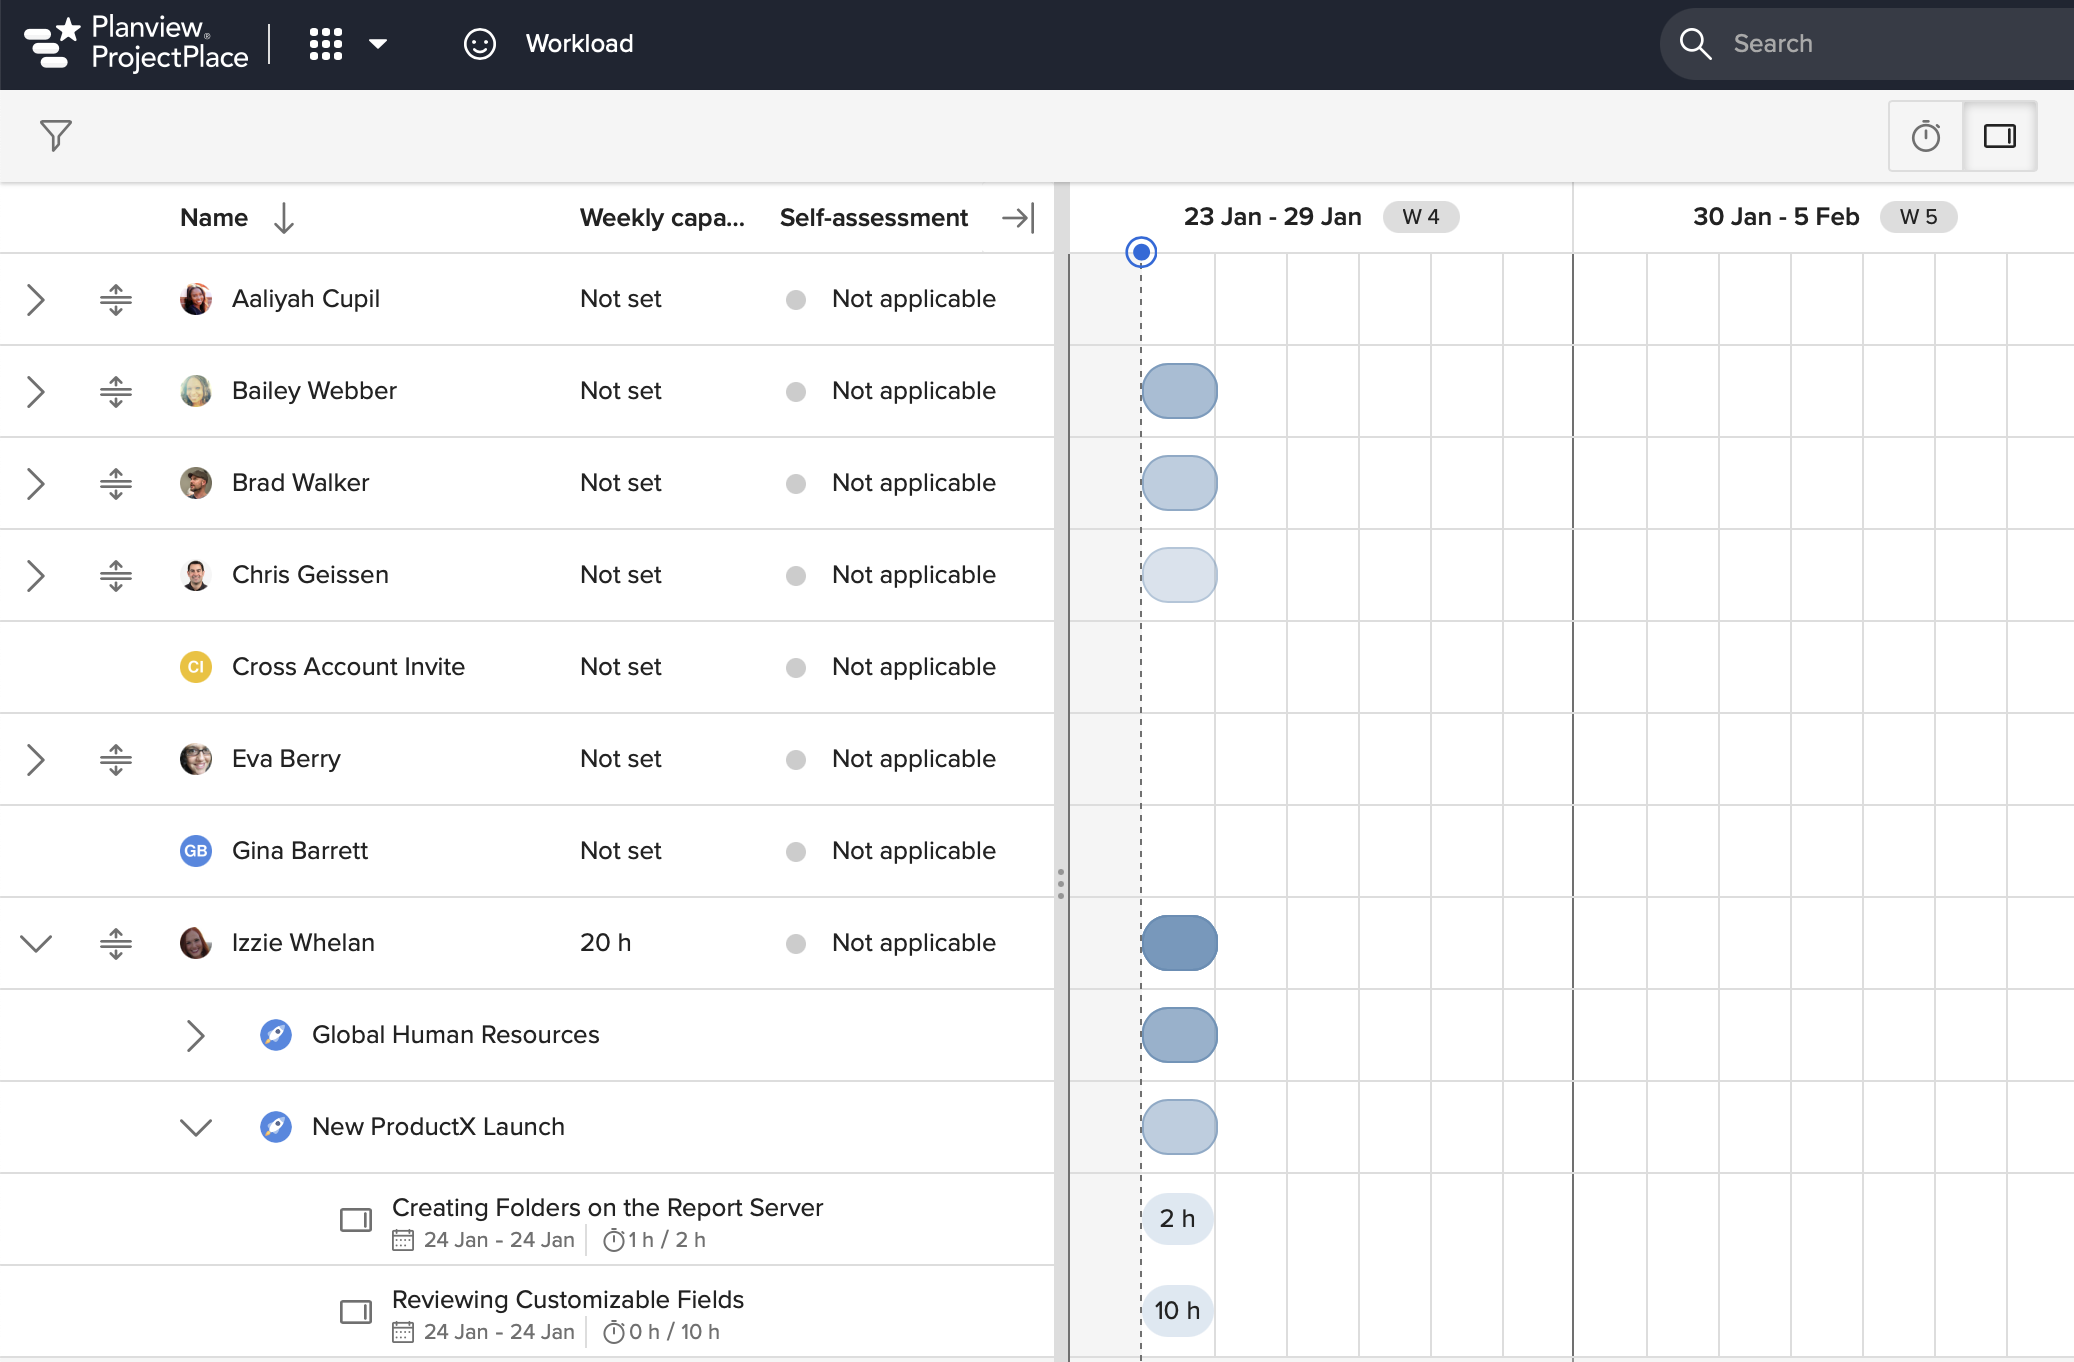
Task: Click inside the Search field
Action: [1870, 43]
